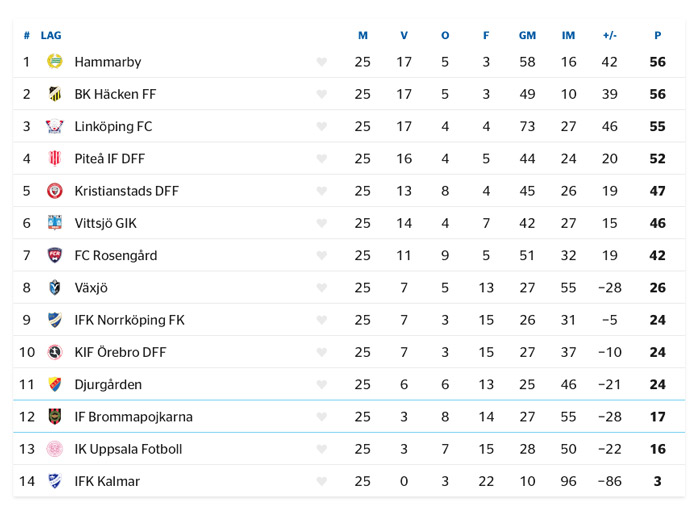Sort by the GM goals column header
This screenshot has height=517, width=700.
point(527,35)
